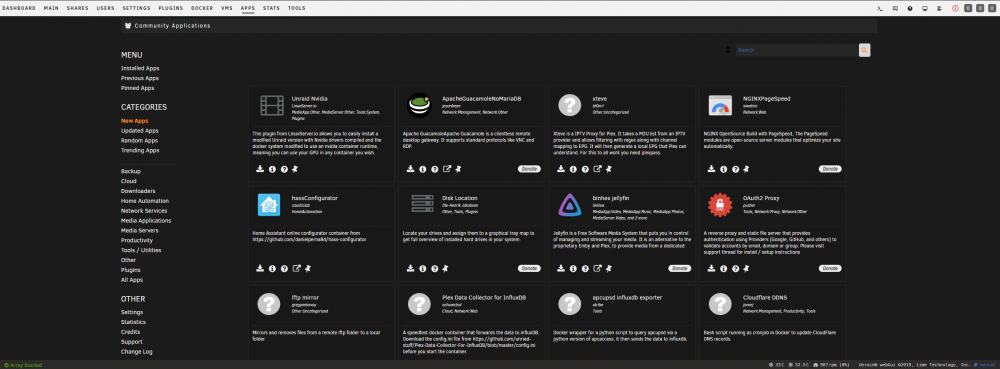Click 'Plex Data Collector for InfluxDB' title

pos(484,298)
